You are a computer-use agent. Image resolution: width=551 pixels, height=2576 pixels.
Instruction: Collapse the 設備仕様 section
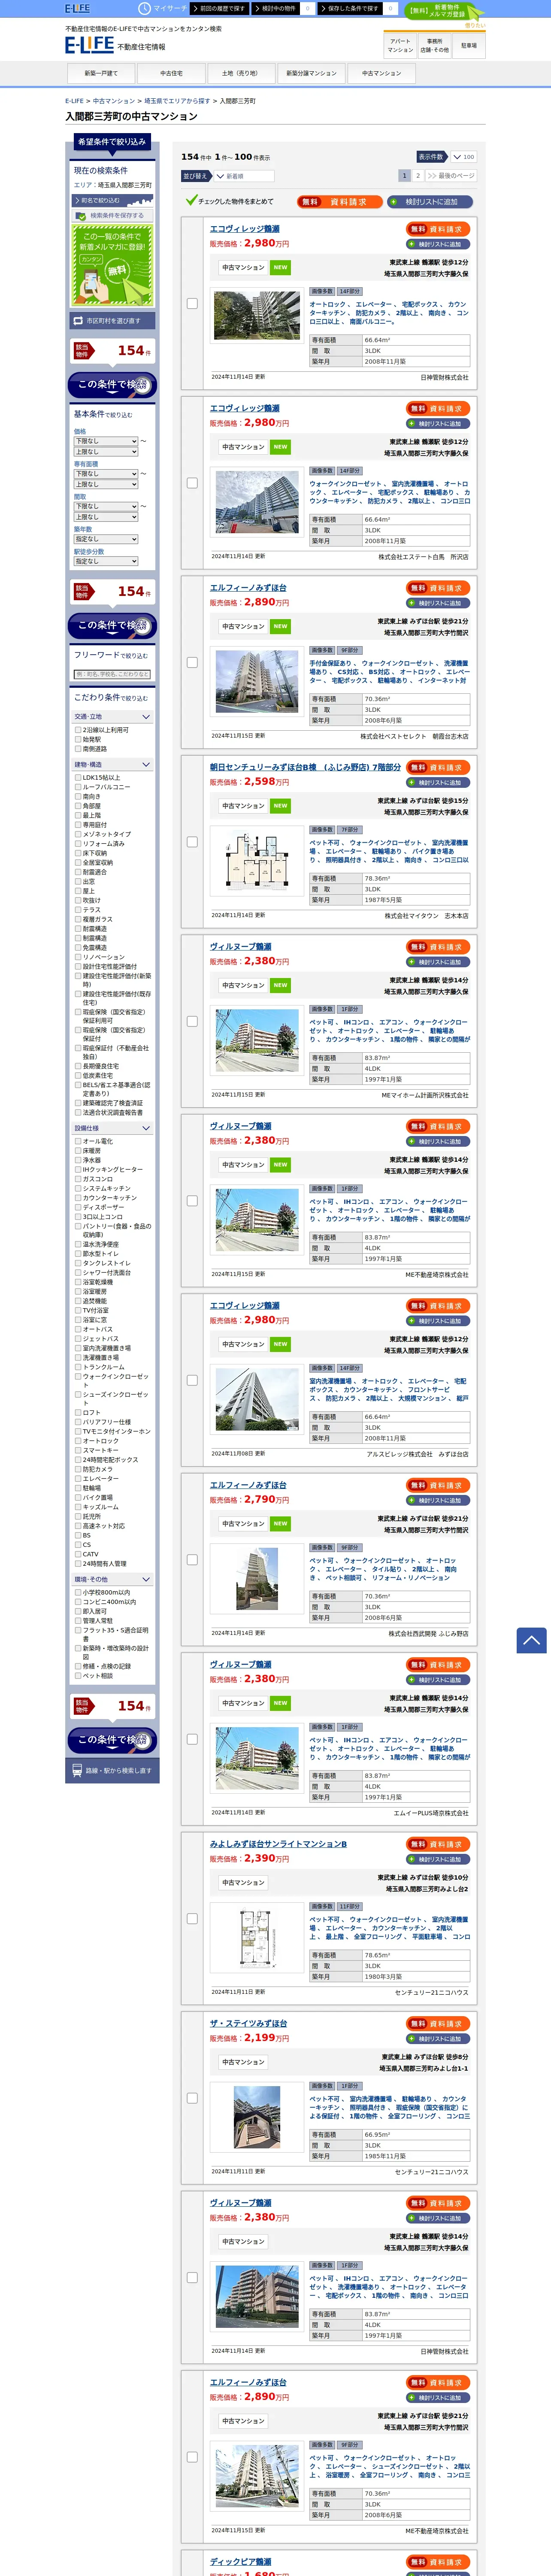(x=112, y=1128)
